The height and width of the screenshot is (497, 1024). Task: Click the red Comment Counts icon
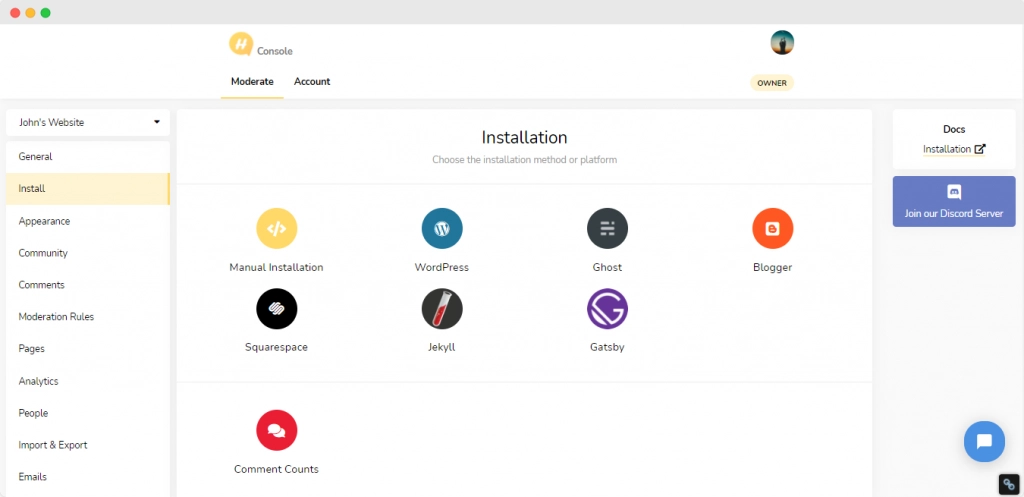(x=276, y=430)
